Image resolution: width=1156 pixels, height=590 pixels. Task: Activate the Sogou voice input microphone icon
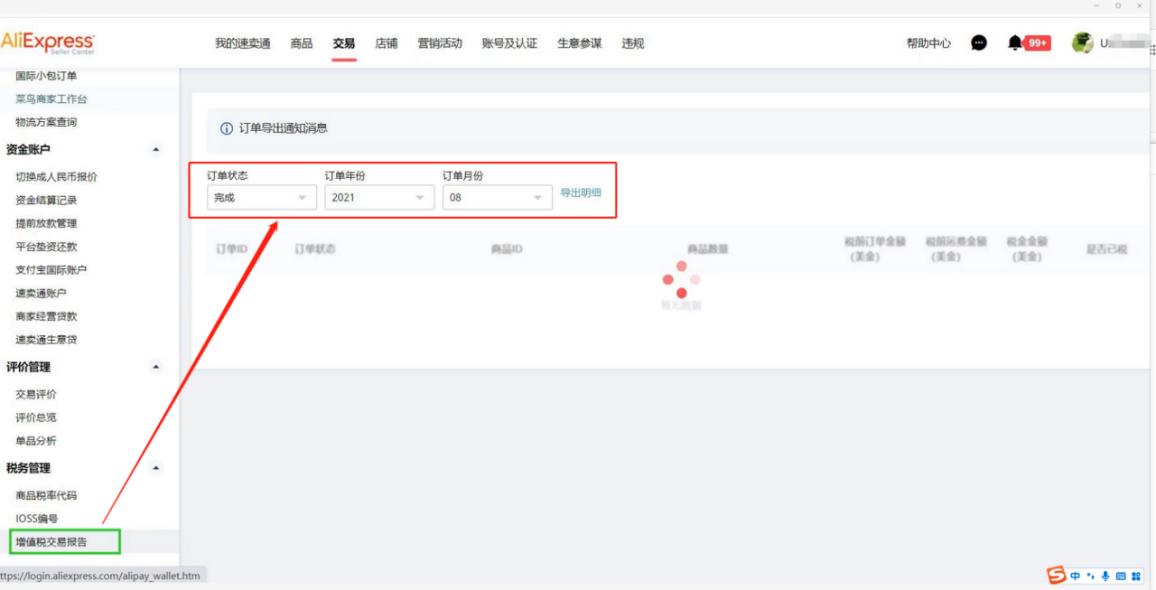(1105, 573)
